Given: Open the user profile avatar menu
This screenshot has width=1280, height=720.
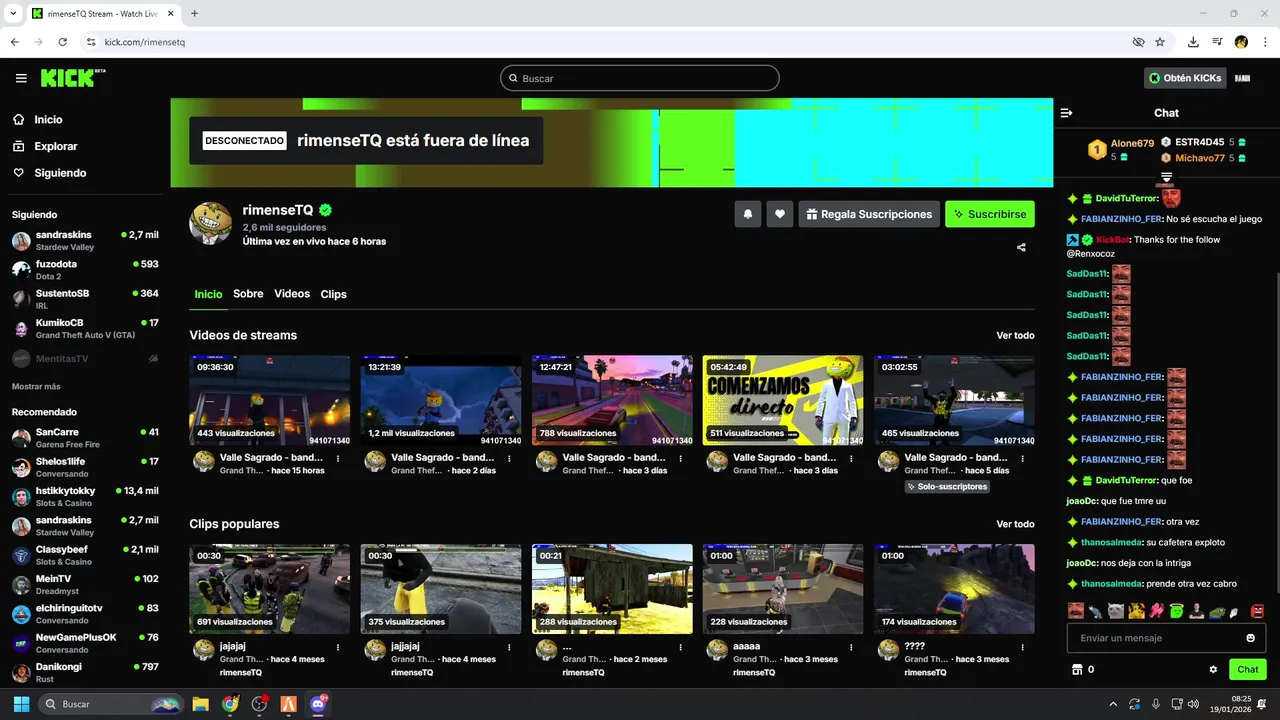Looking at the screenshot, I should (x=1243, y=78).
